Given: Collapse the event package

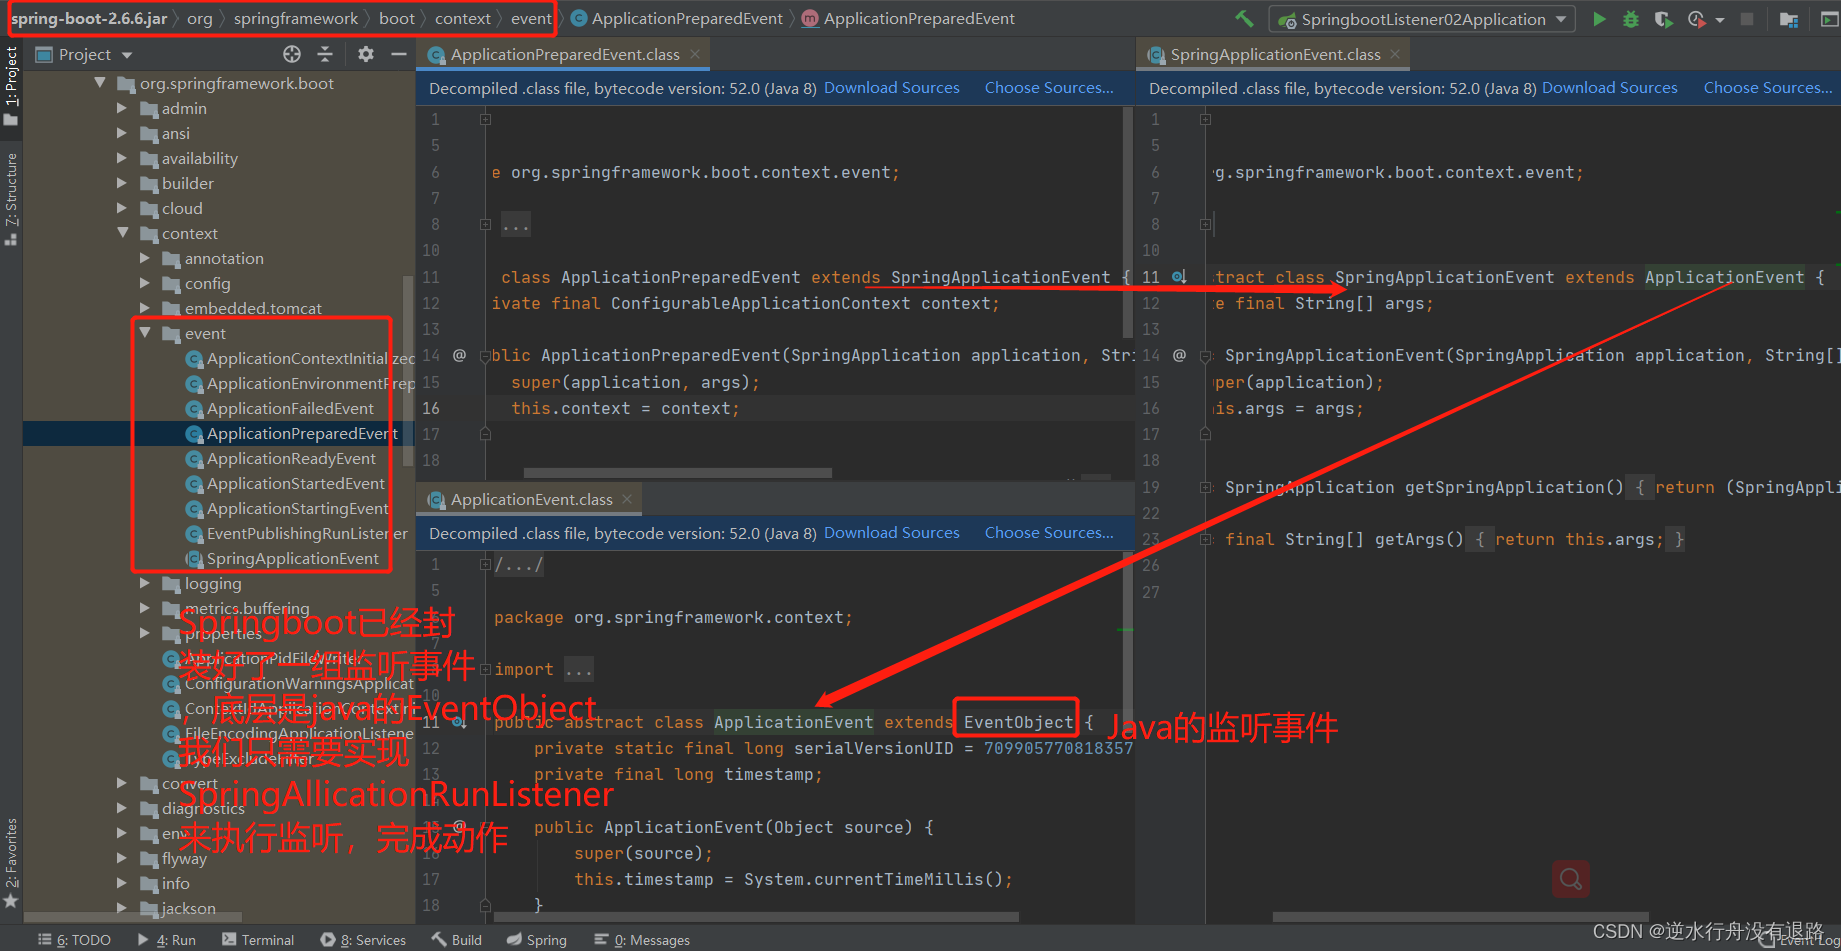Looking at the screenshot, I should click(145, 333).
